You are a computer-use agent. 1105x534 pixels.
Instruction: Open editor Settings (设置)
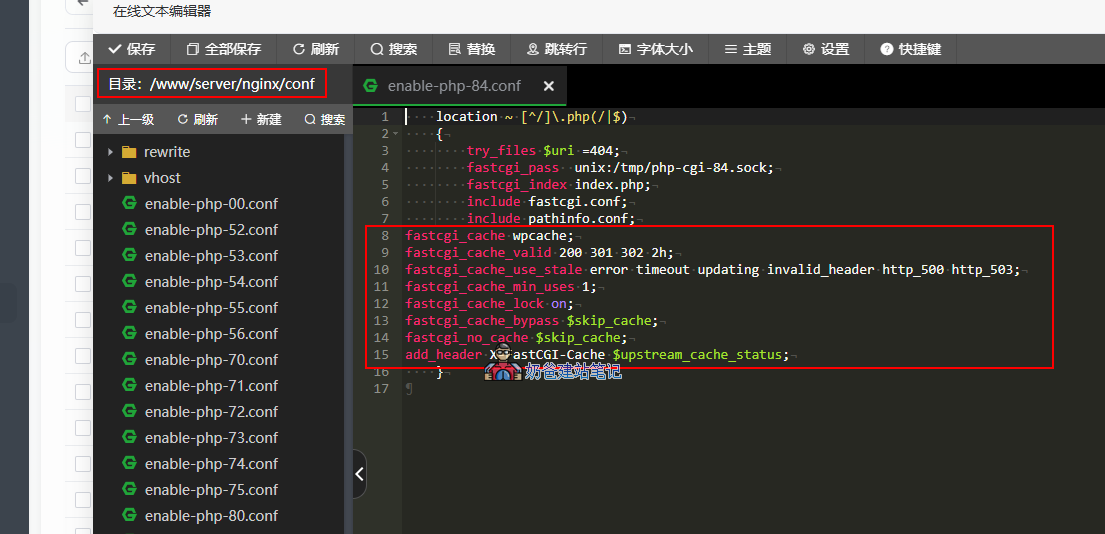click(826, 49)
